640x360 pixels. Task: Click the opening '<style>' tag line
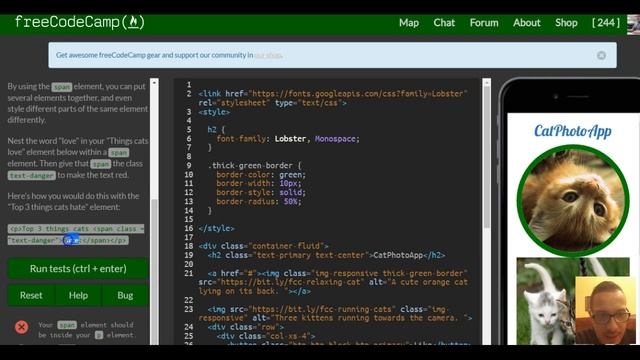pyautogui.click(x=214, y=112)
